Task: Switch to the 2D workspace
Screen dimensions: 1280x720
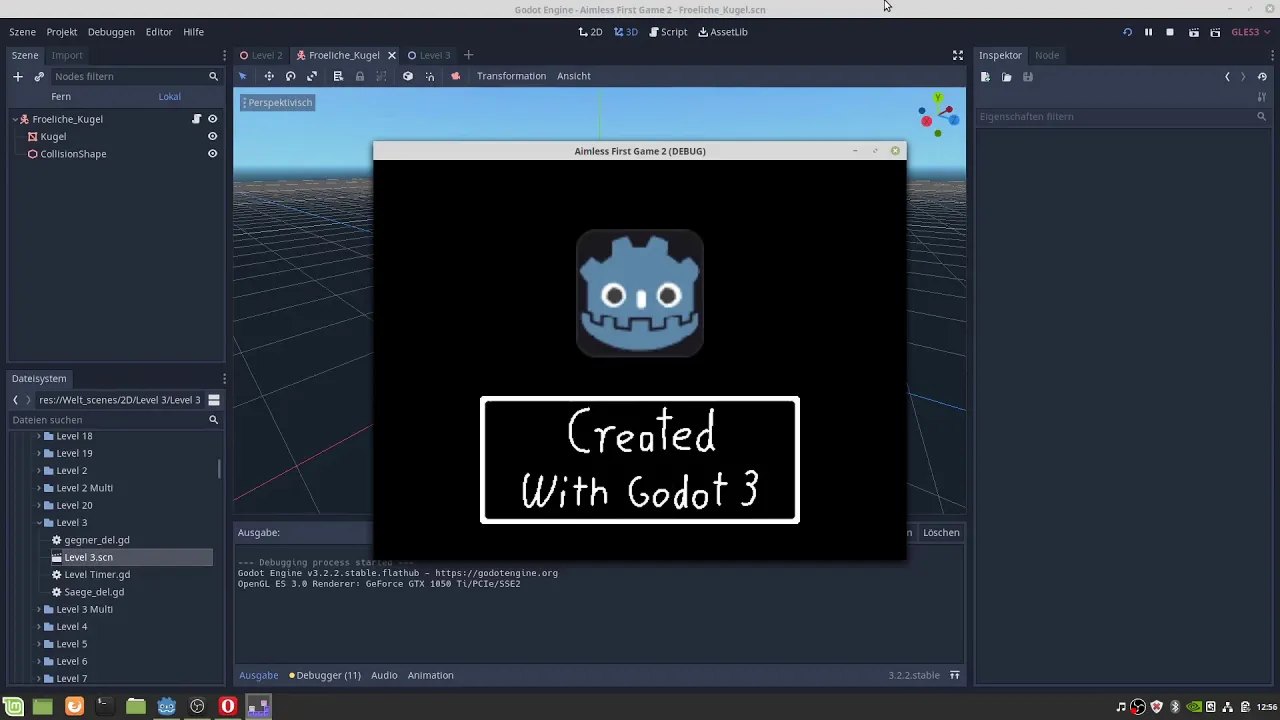Action: (590, 32)
